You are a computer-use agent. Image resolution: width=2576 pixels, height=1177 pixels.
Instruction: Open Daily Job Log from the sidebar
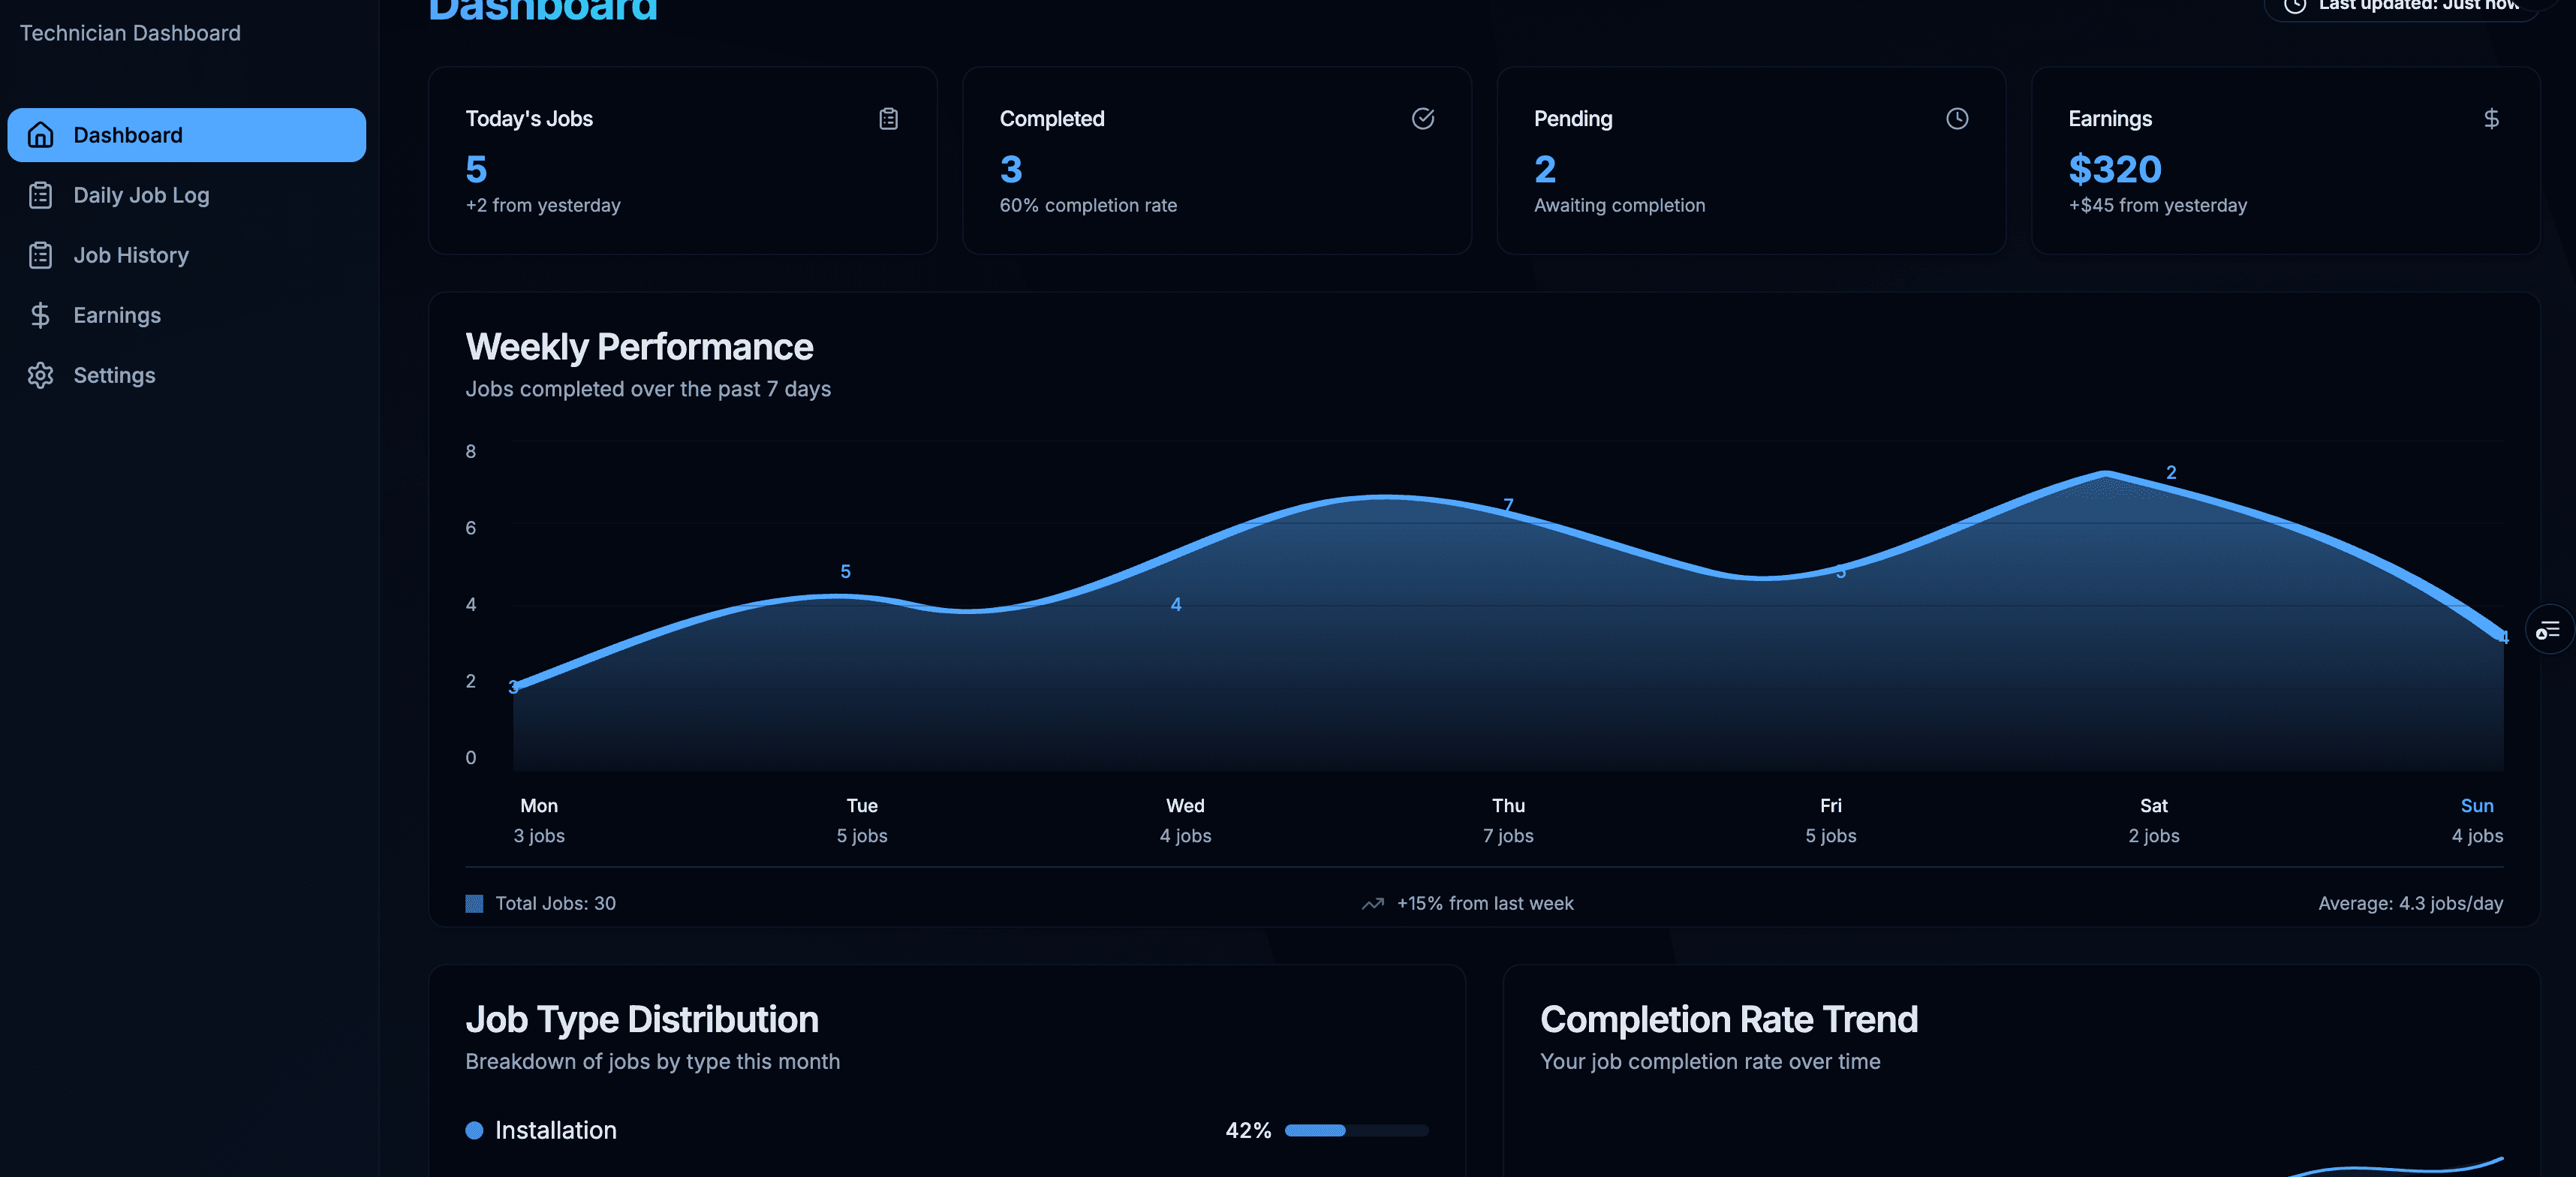pyautogui.click(x=141, y=195)
